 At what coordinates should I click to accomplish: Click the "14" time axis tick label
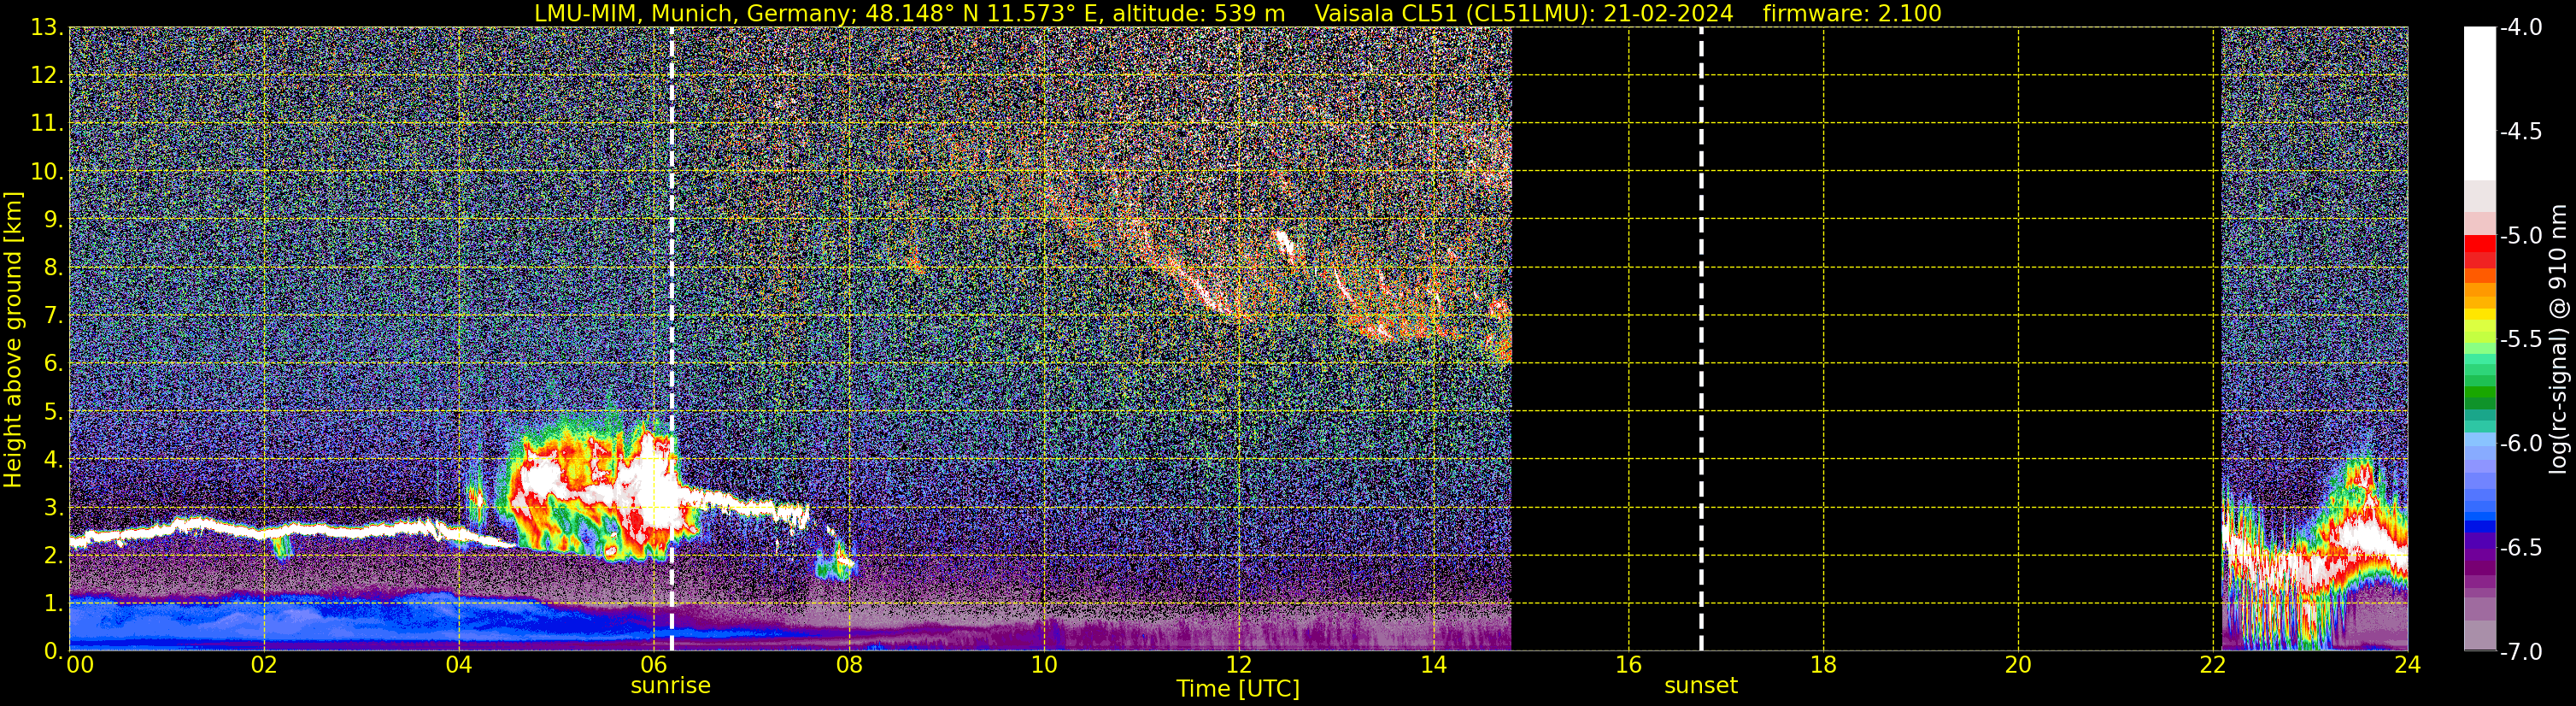coord(1434,665)
